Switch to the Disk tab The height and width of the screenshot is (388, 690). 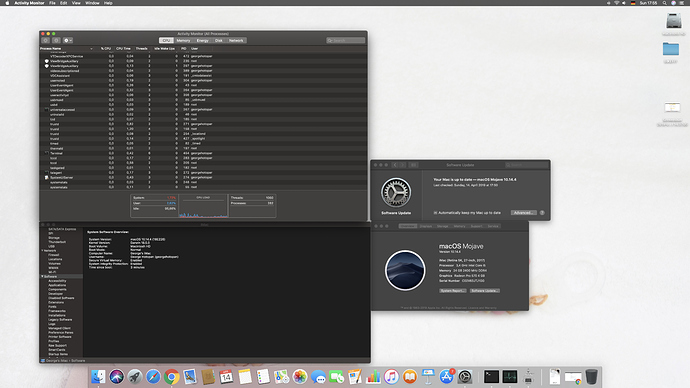(x=219, y=40)
